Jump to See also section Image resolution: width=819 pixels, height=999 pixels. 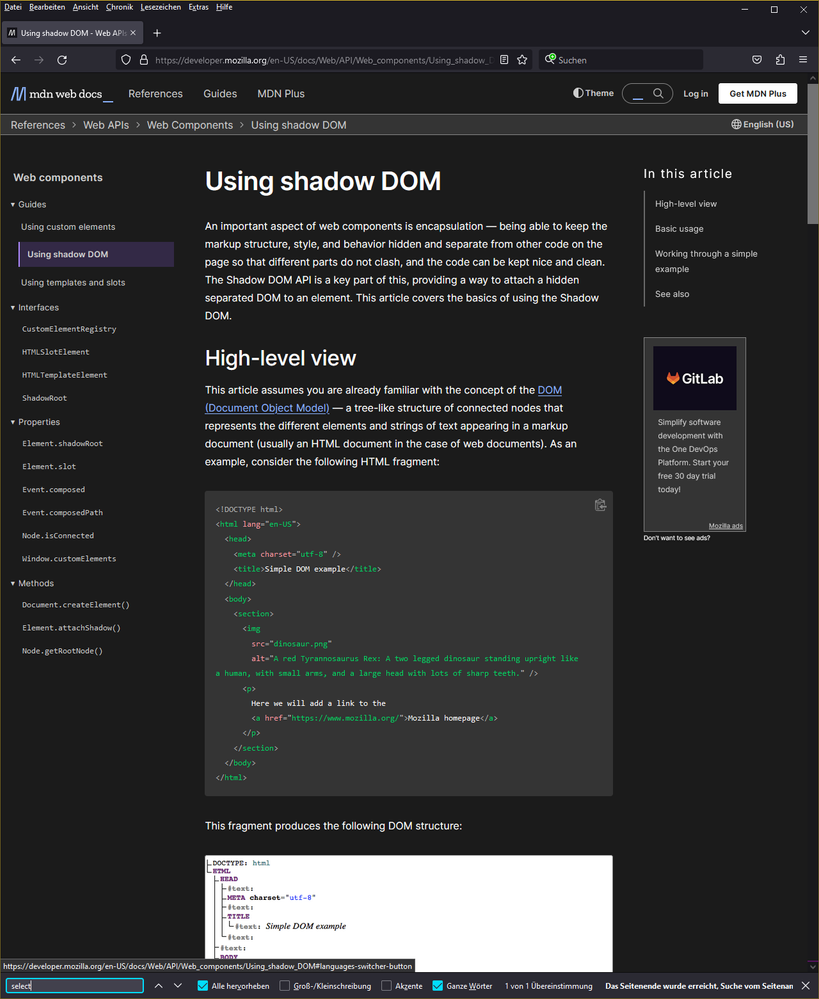click(x=672, y=294)
